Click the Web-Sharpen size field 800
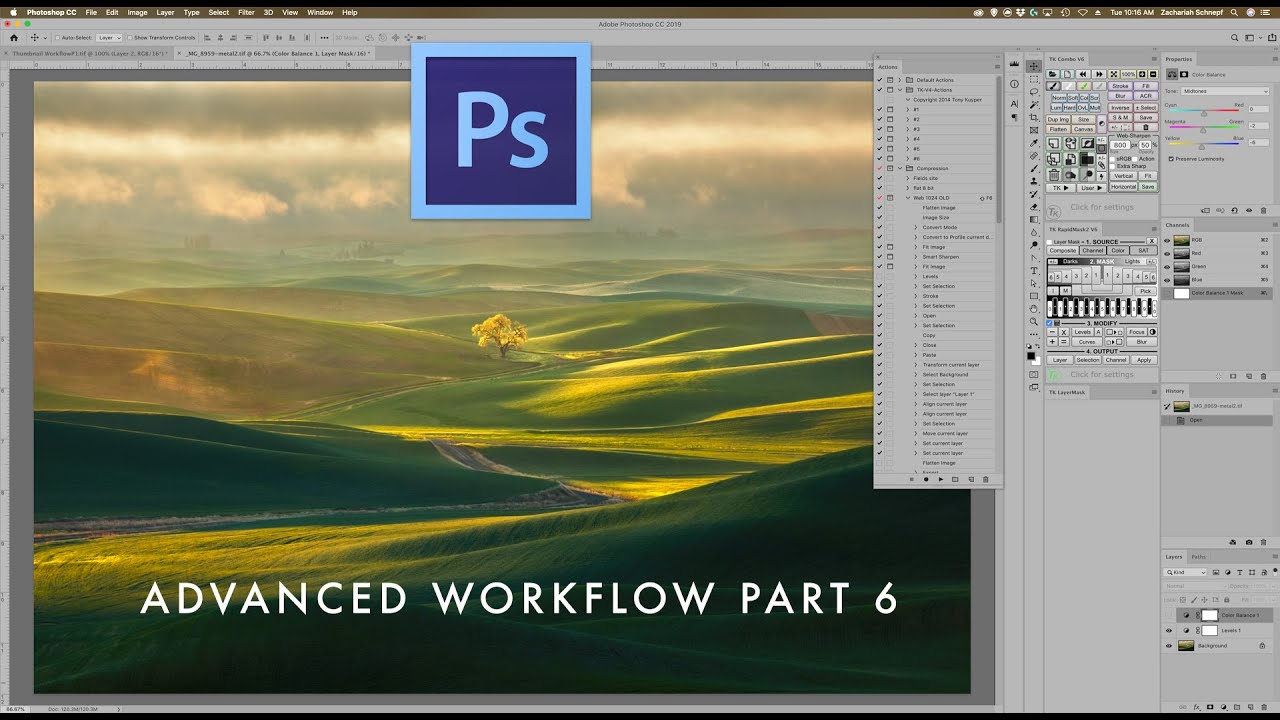This screenshot has height=720, width=1280. [x=1119, y=145]
